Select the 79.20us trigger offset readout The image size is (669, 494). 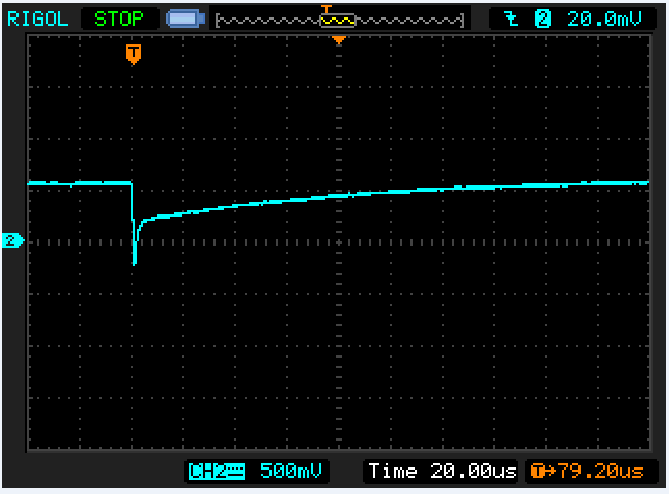(x=587, y=471)
